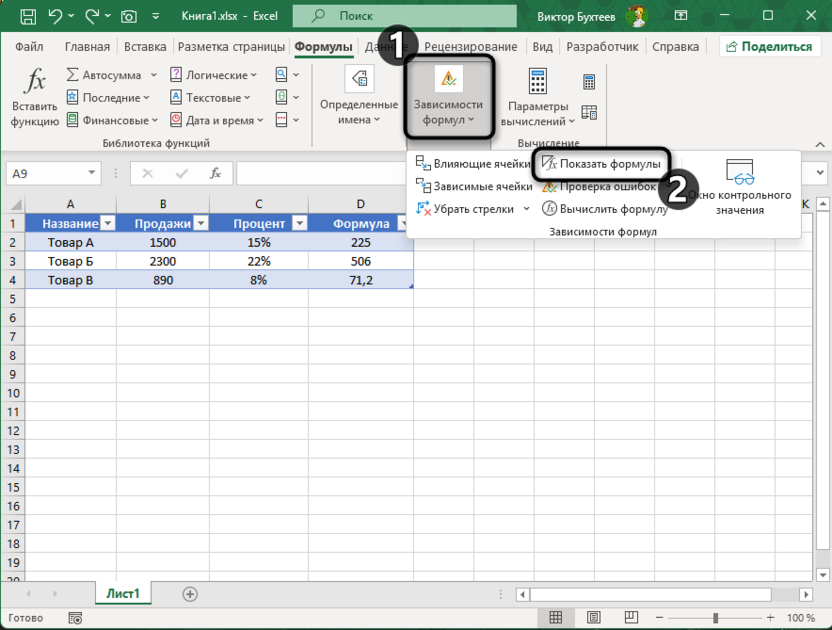Image resolution: width=832 pixels, height=630 pixels.
Task: Click the Insert Function fx icon
Action: click(x=35, y=83)
